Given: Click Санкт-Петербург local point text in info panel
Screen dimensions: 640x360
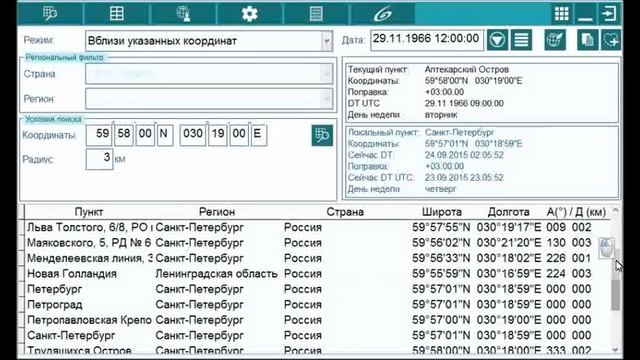Looking at the screenshot, I should 460,133.
